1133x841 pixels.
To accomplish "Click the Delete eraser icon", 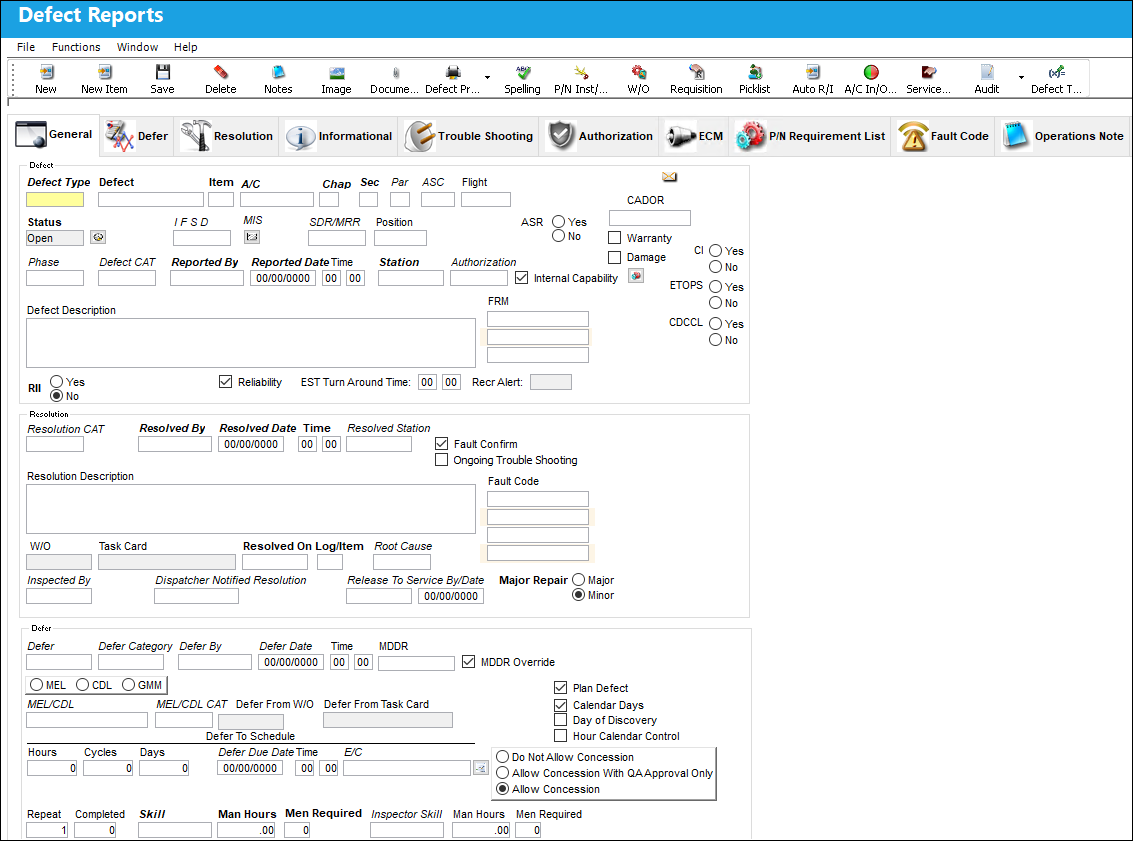I will click(x=220, y=72).
